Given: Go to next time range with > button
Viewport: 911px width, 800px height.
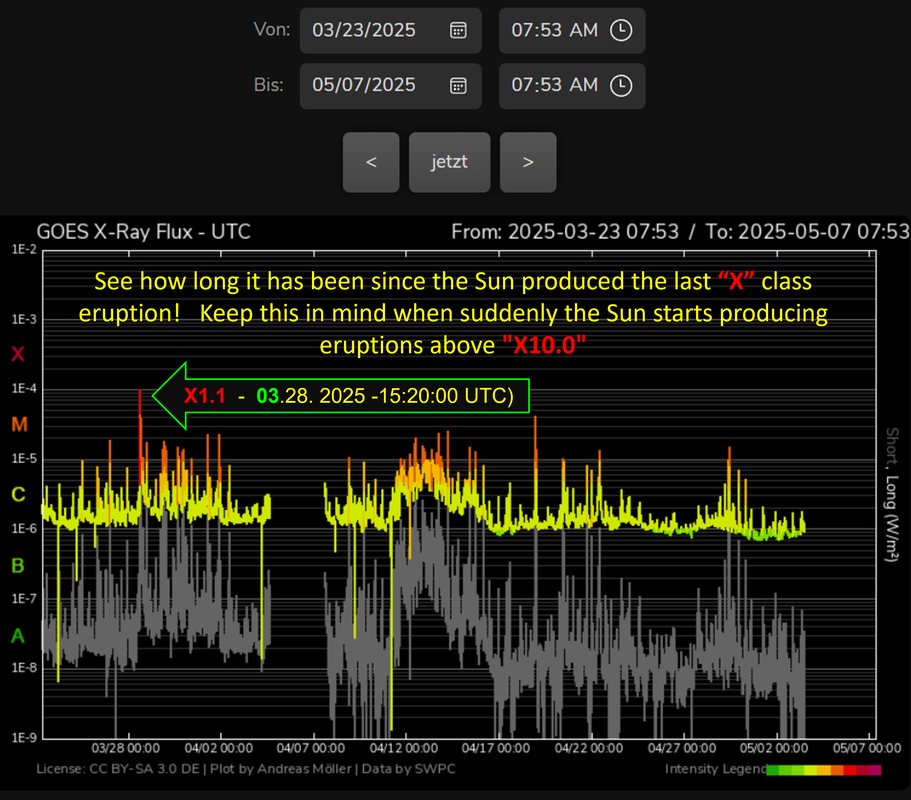Looking at the screenshot, I should click(x=528, y=162).
